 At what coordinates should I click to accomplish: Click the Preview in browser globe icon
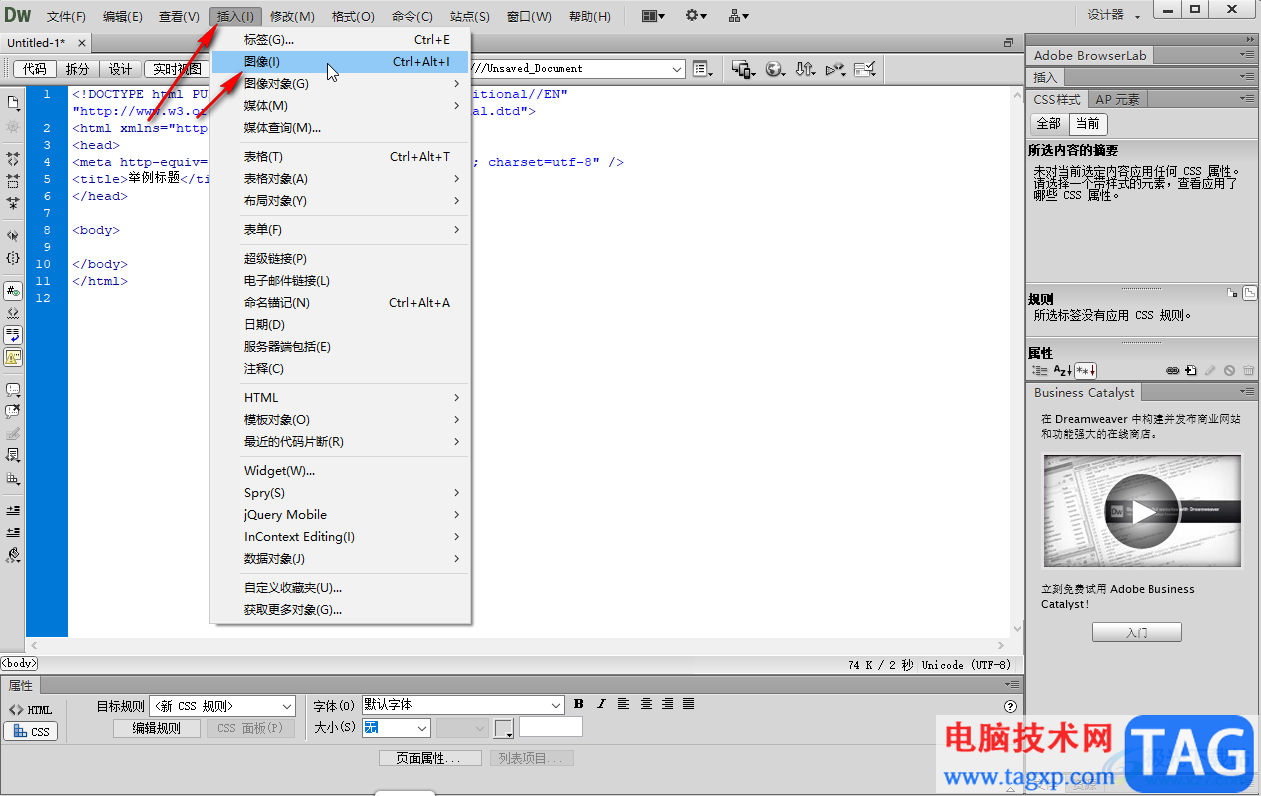coord(775,69)
